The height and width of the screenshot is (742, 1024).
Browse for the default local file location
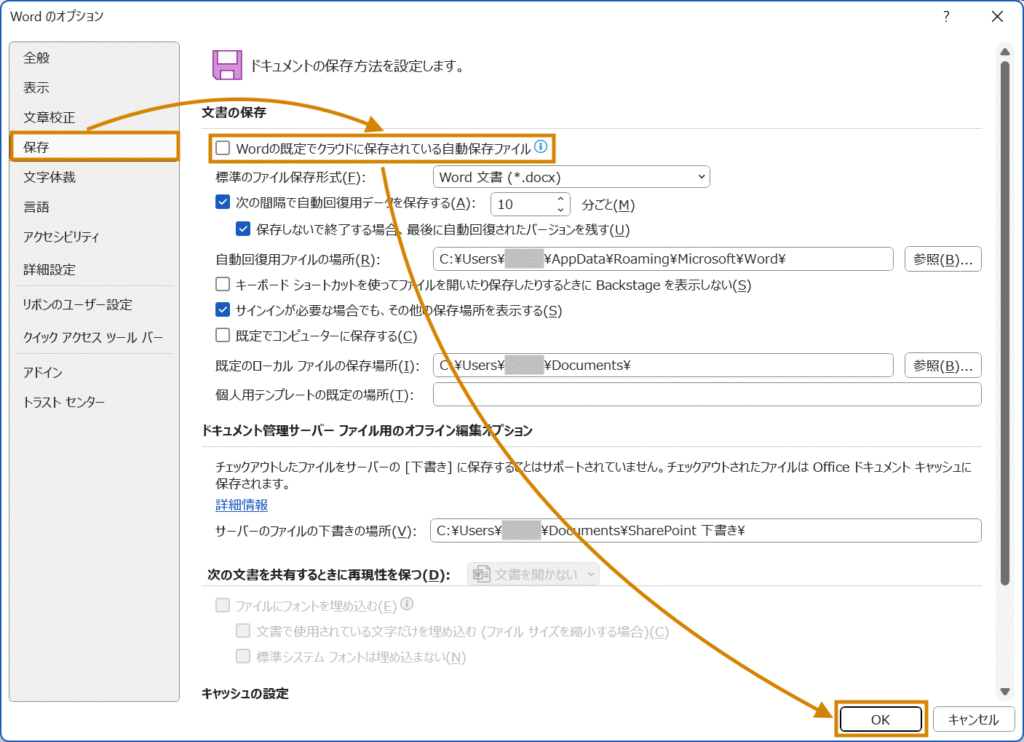pos(942,366)
